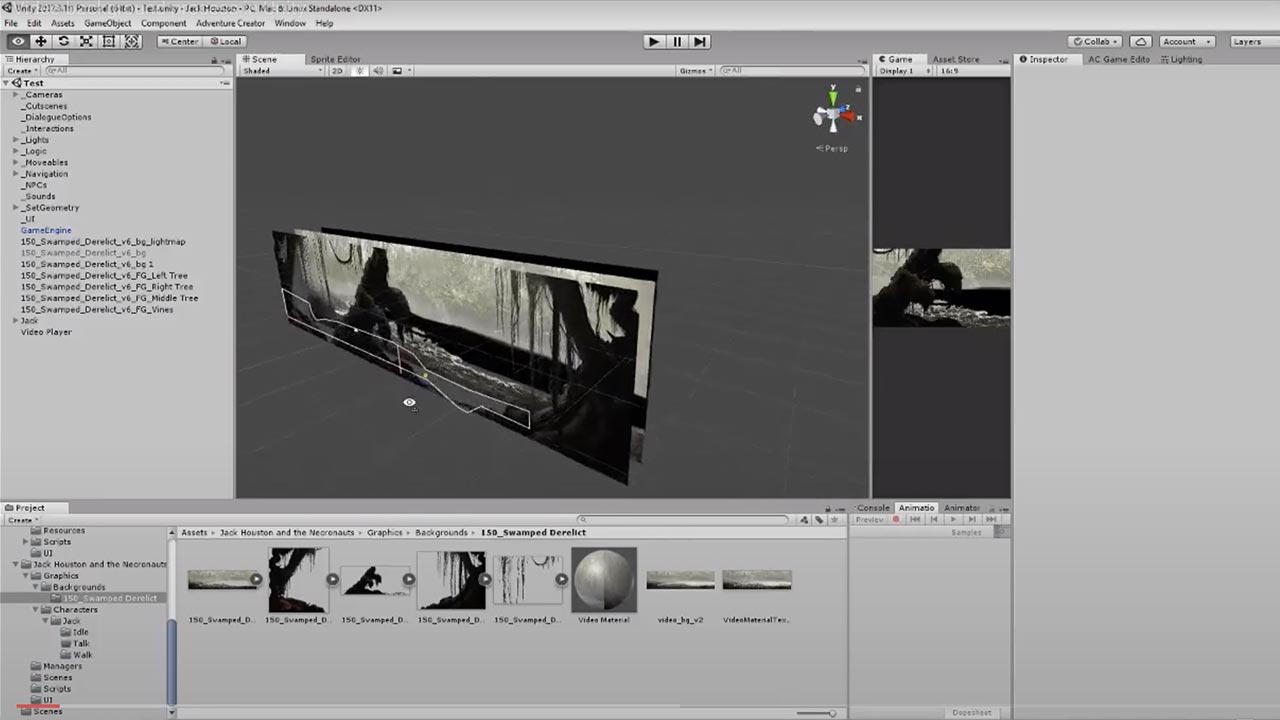Screen dimensions: 1280x720
Task: Open the GameObject menu
Action: (x=107, y=23)
